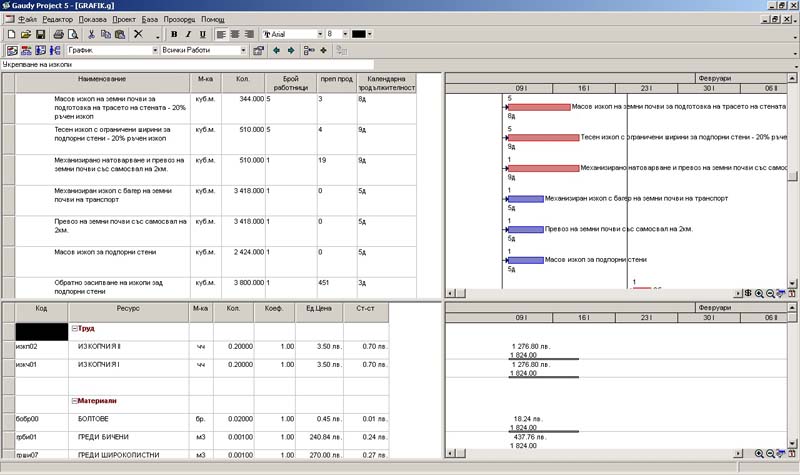Collapse the Материали resource group
This screenshot has width=800, height=475.
[74, 401]
